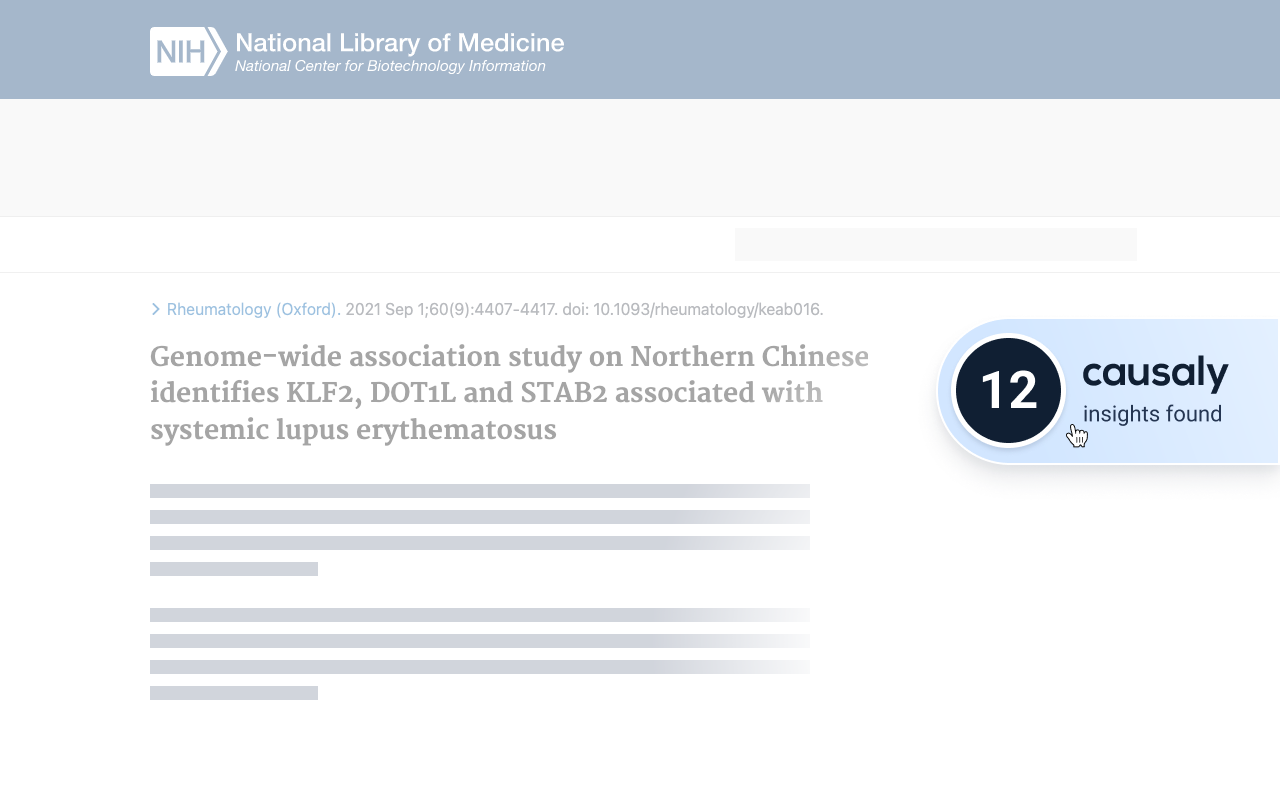Click the citation date and volume text

click(x=449, y=310)
